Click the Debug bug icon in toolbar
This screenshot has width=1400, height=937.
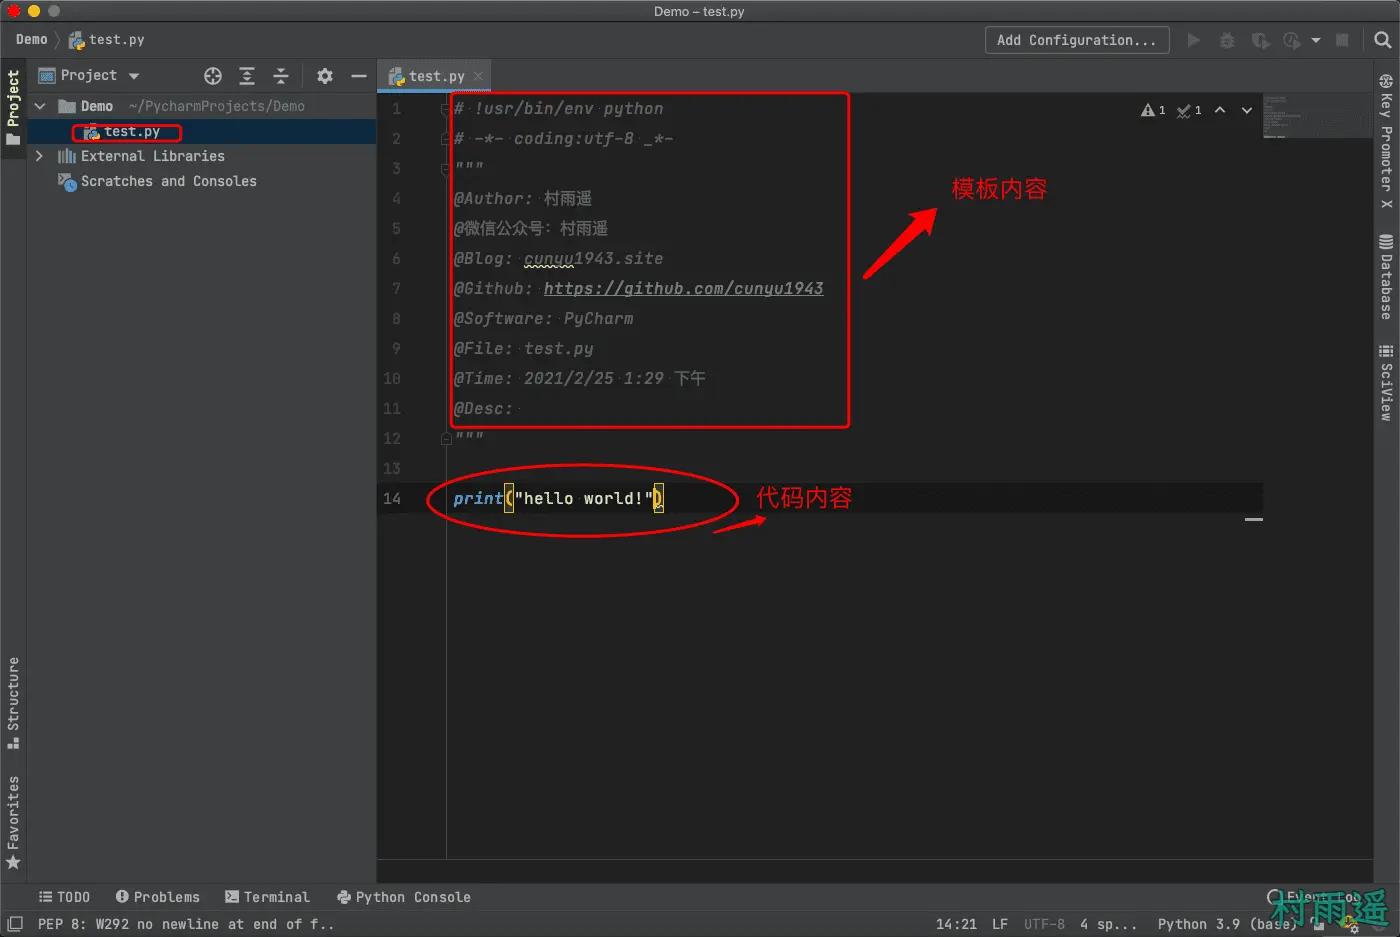1227,40
